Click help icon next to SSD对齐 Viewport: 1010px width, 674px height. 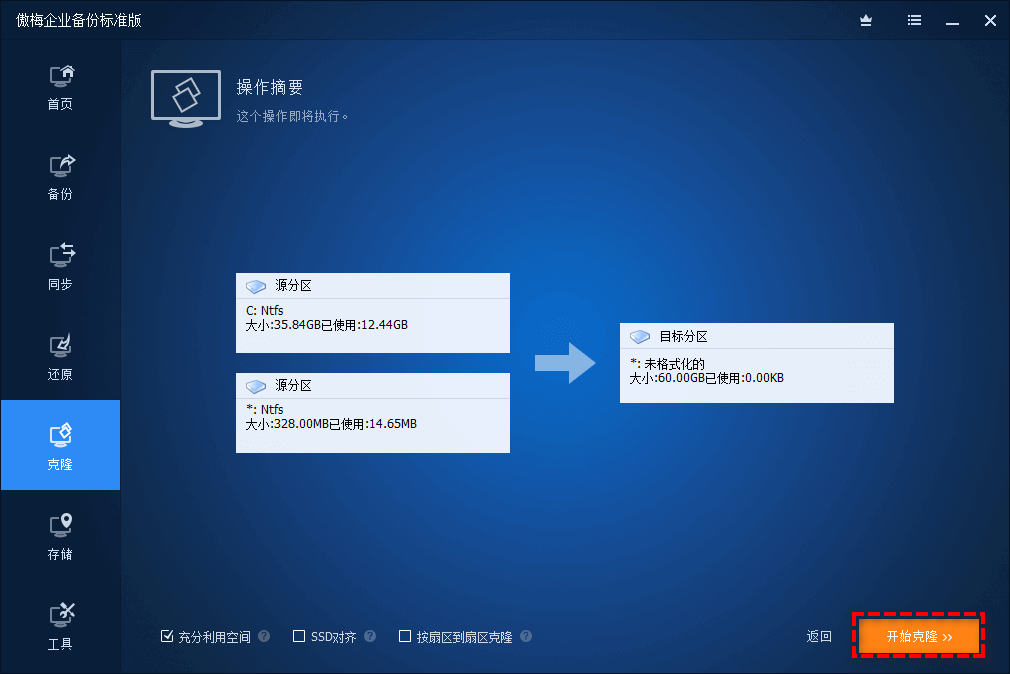370,637
